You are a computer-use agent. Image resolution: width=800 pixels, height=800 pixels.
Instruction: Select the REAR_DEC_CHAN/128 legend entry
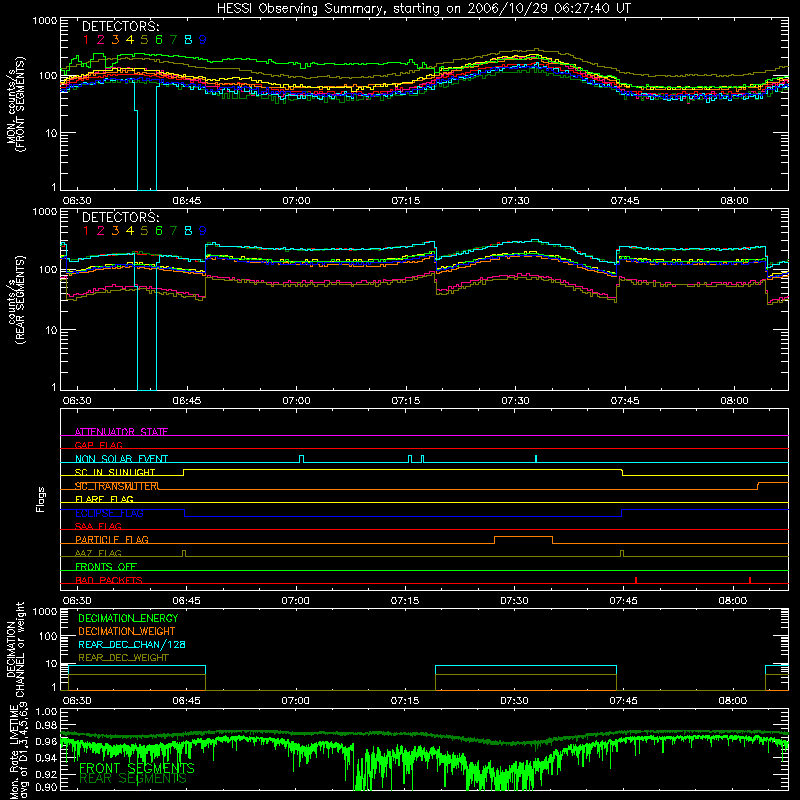pos(132,644)
